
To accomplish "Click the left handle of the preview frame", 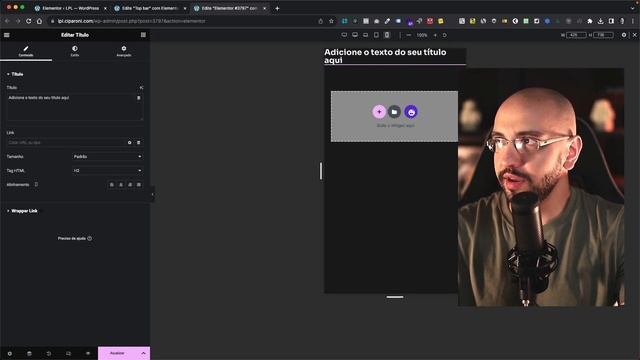I will (321, 171).
